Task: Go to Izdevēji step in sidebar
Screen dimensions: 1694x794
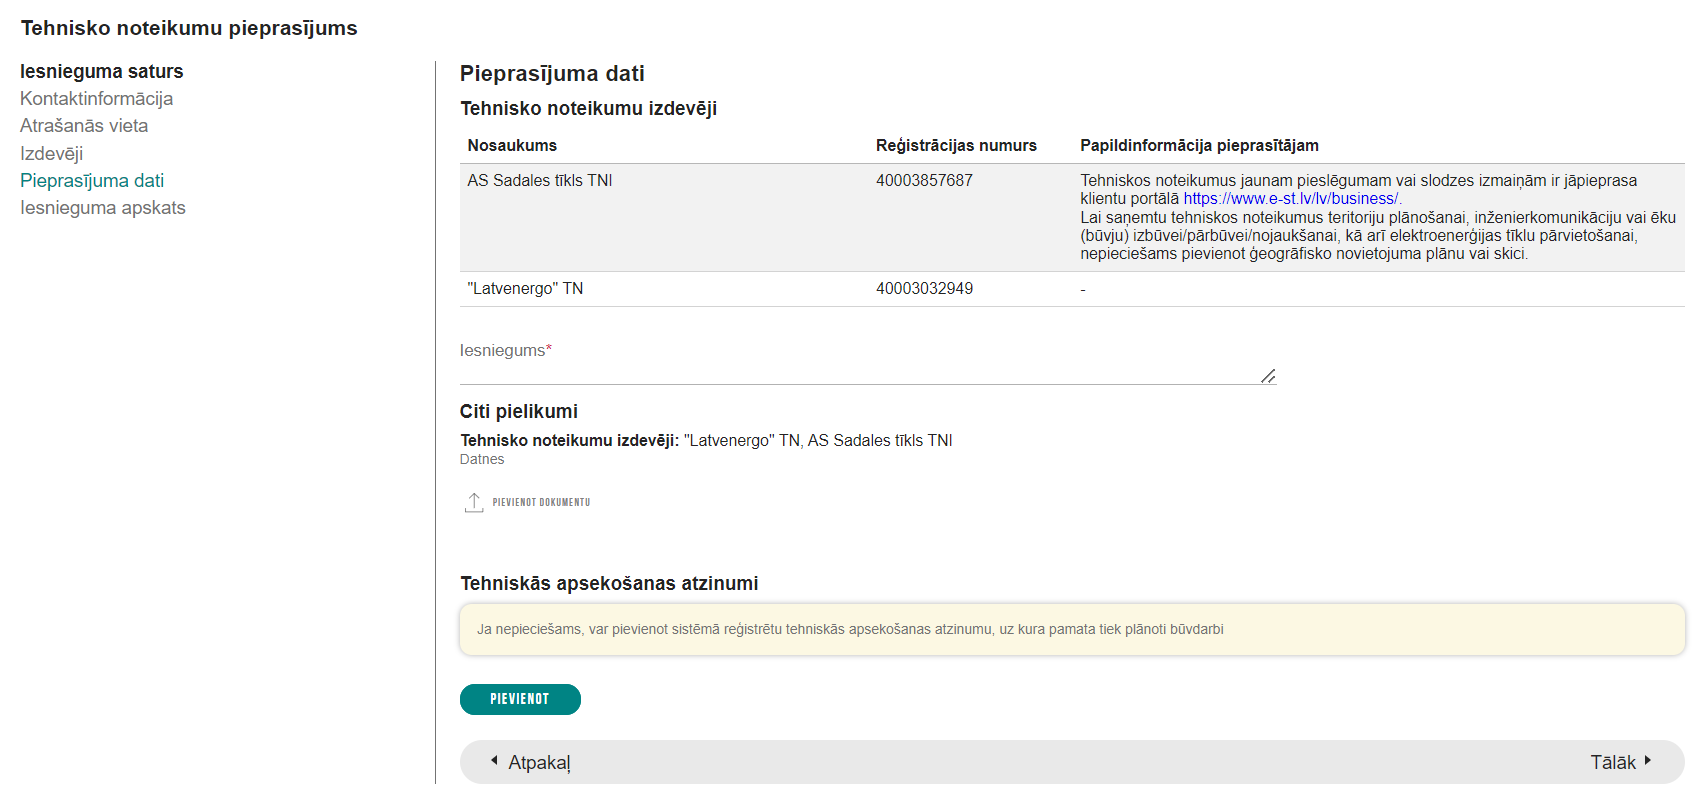Action: tap(51, 153)
